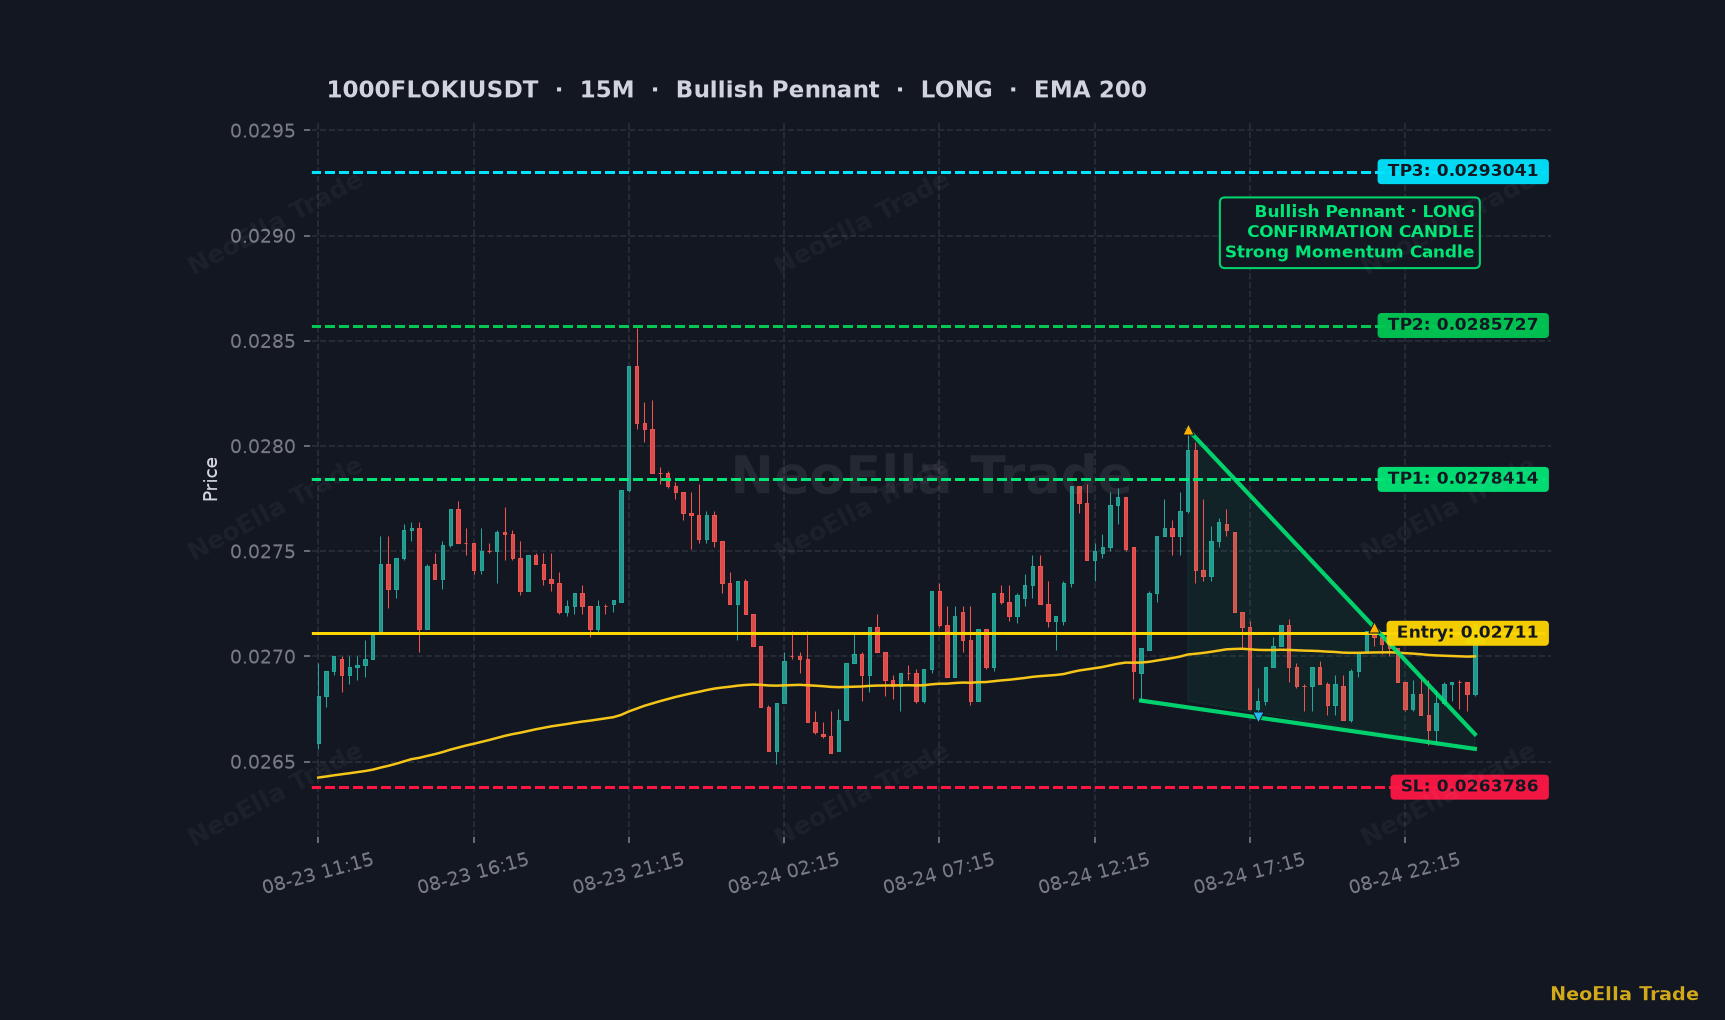Click the 0.0290 price axis label
Image resolution: width=1725 pixels, height=1020 pixels.
(263, 236)
